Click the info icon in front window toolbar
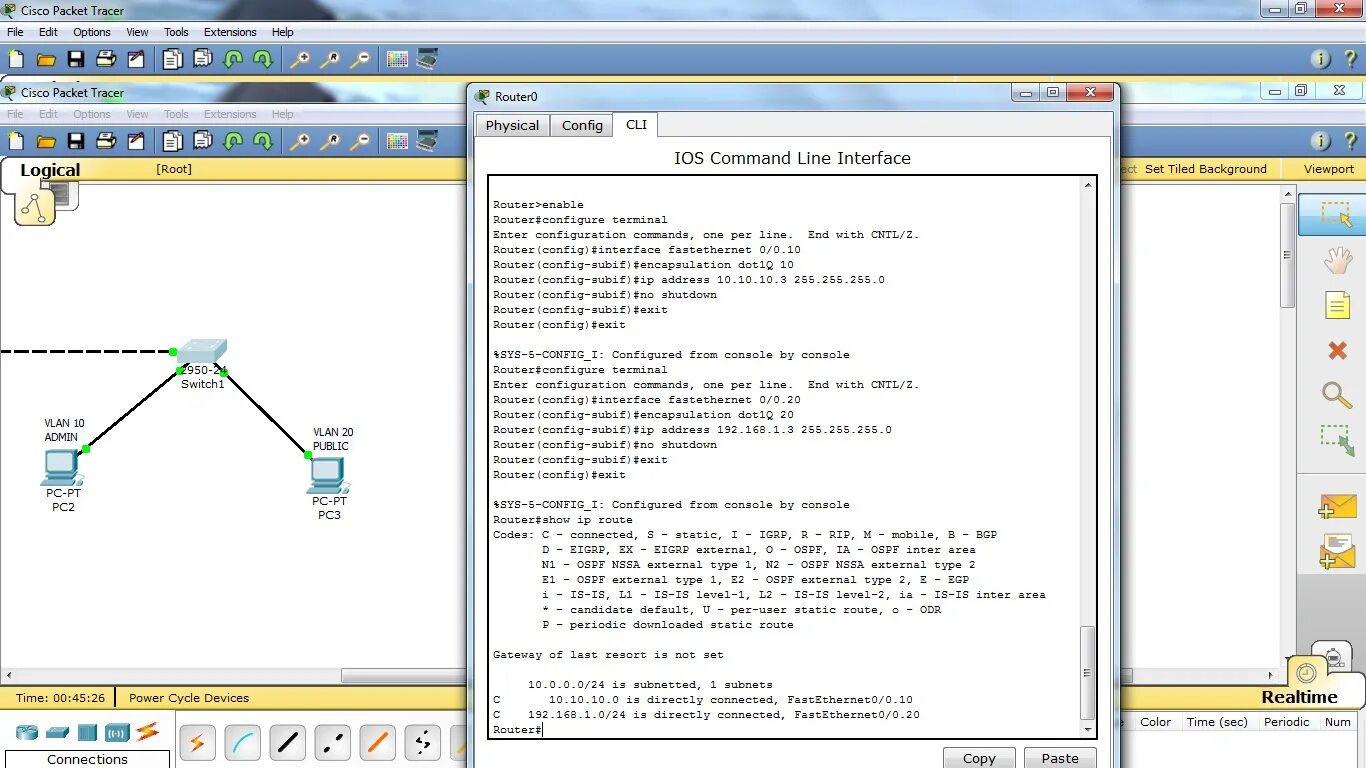Screen dimensions: 1366x768 pyautogui.click(x=1321, y=141)
